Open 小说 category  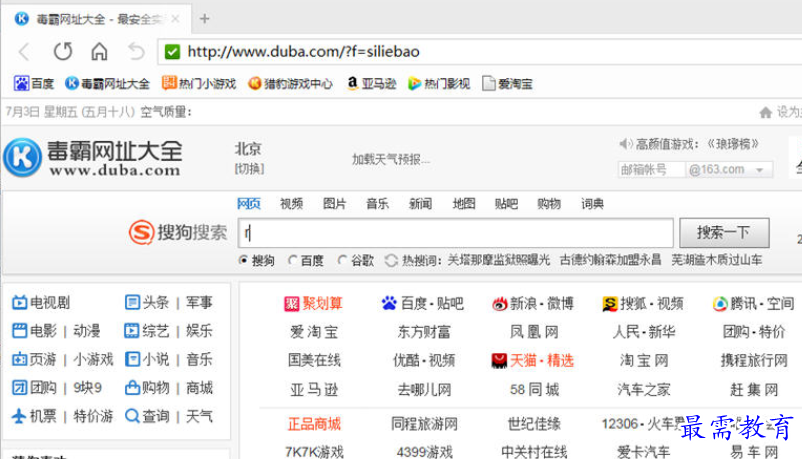(147, 359)
